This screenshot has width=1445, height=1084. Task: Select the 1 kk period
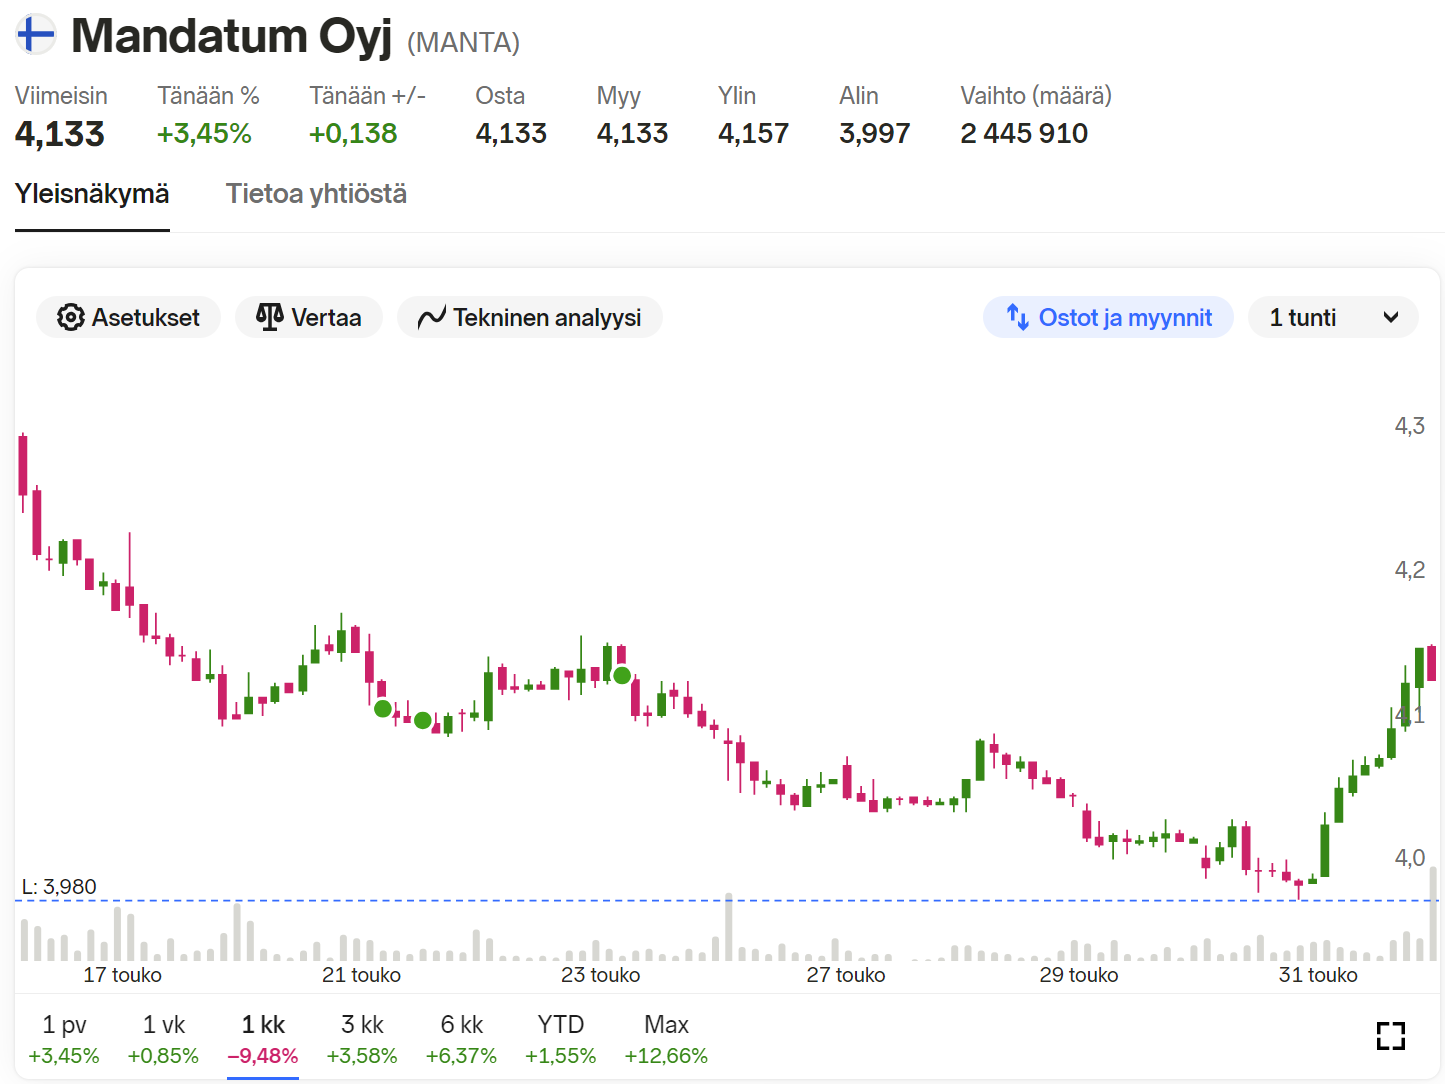tap(263, 1039)
